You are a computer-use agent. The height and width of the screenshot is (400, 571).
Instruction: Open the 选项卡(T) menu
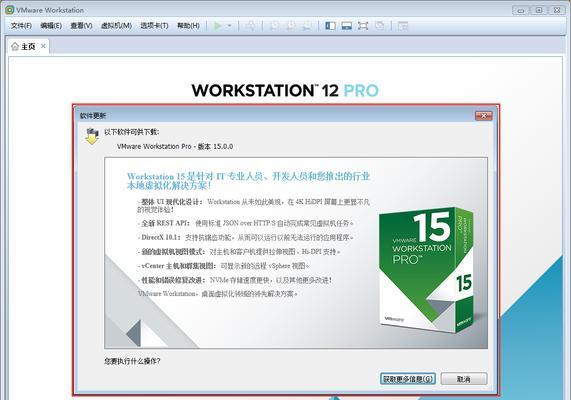point(154,26)
